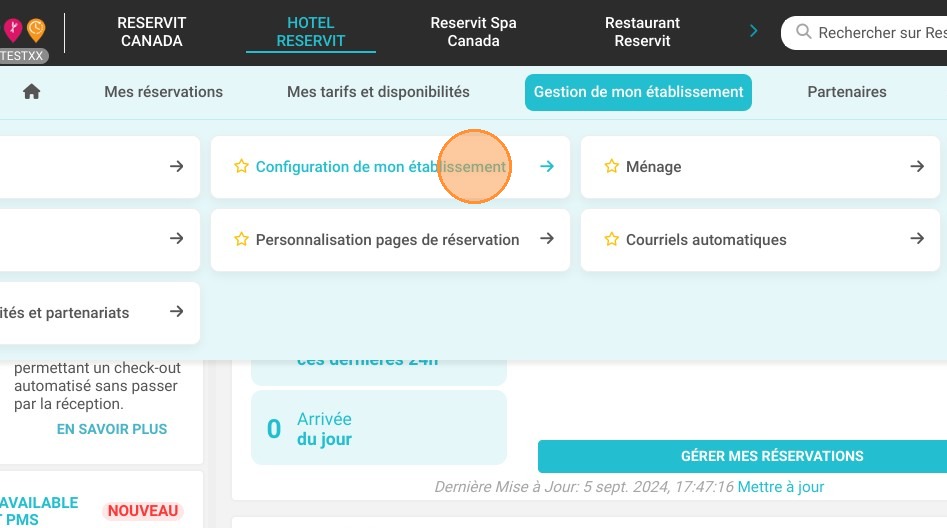Click the magnifier search icon
The image size is (947, 528).
[803, 31]
